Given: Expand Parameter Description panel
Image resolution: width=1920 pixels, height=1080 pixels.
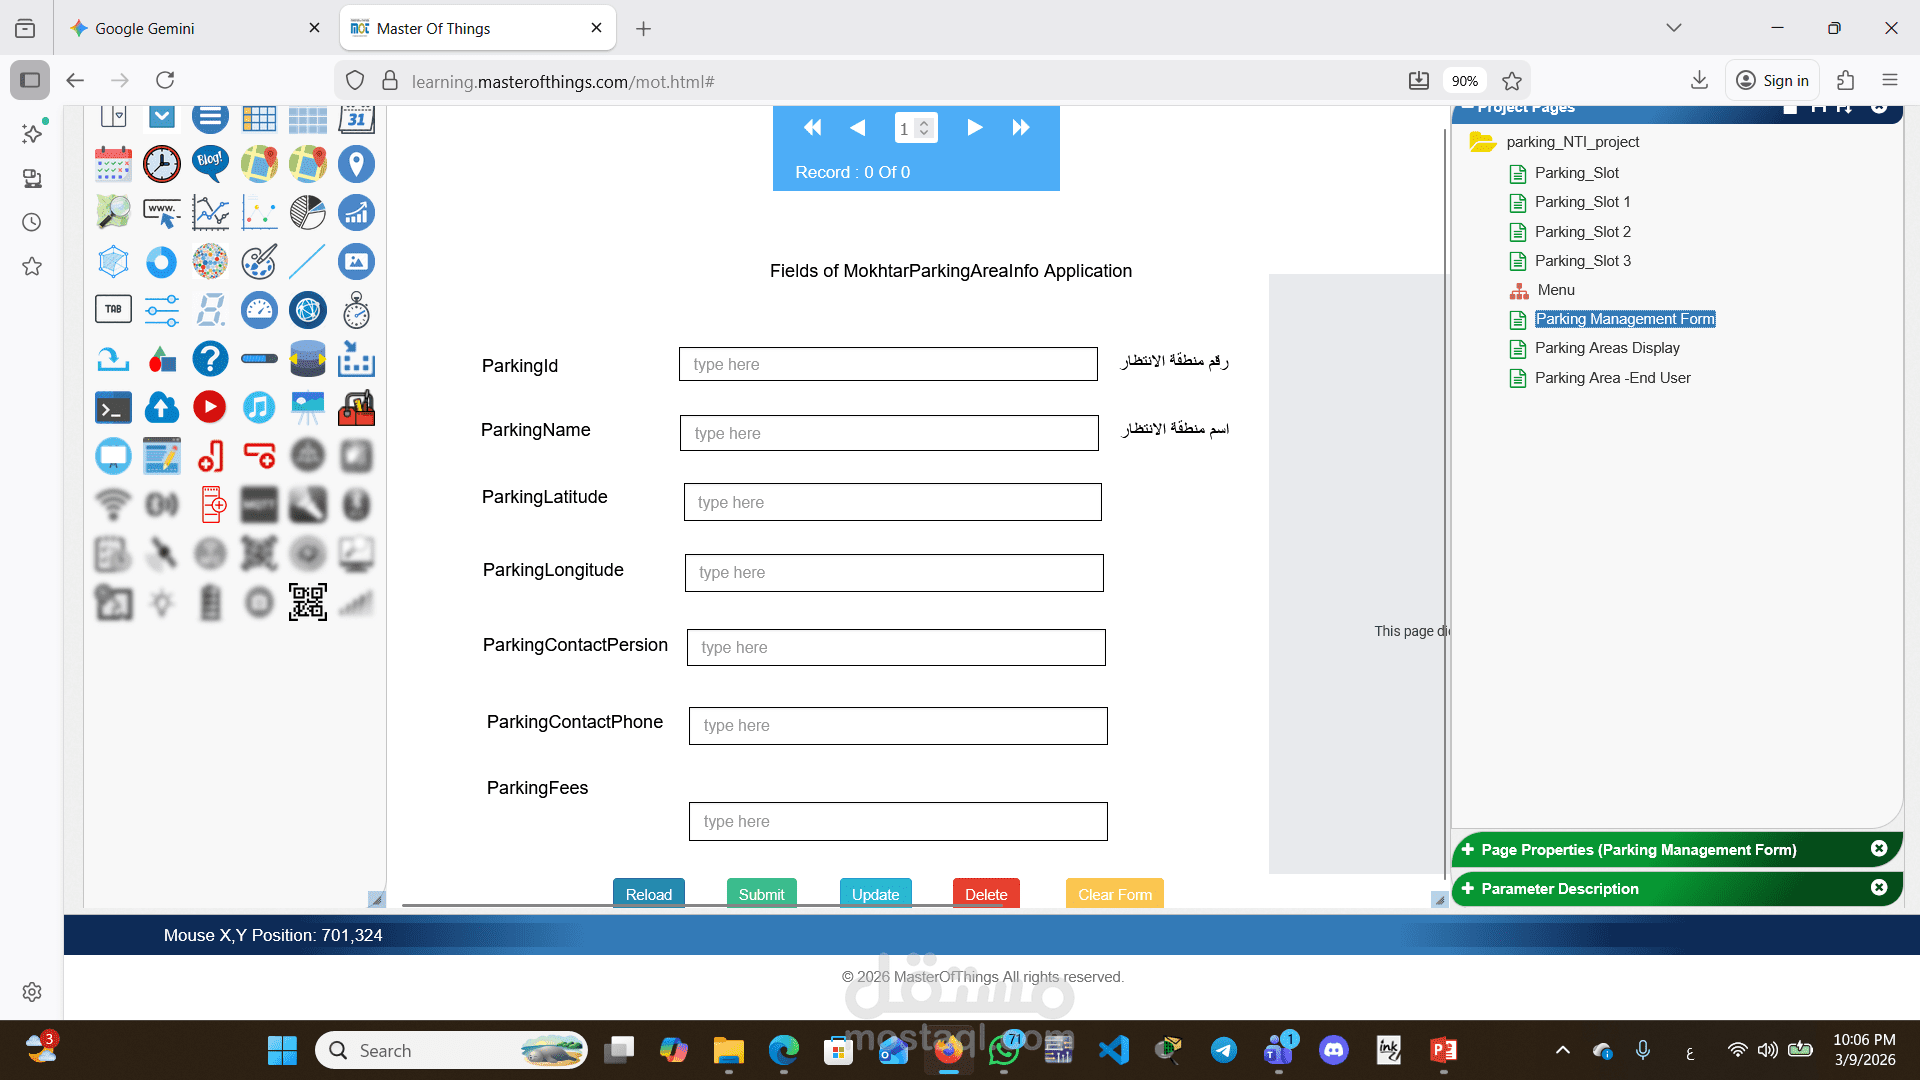Looking at the screenshot, I should click(1467, 889).
